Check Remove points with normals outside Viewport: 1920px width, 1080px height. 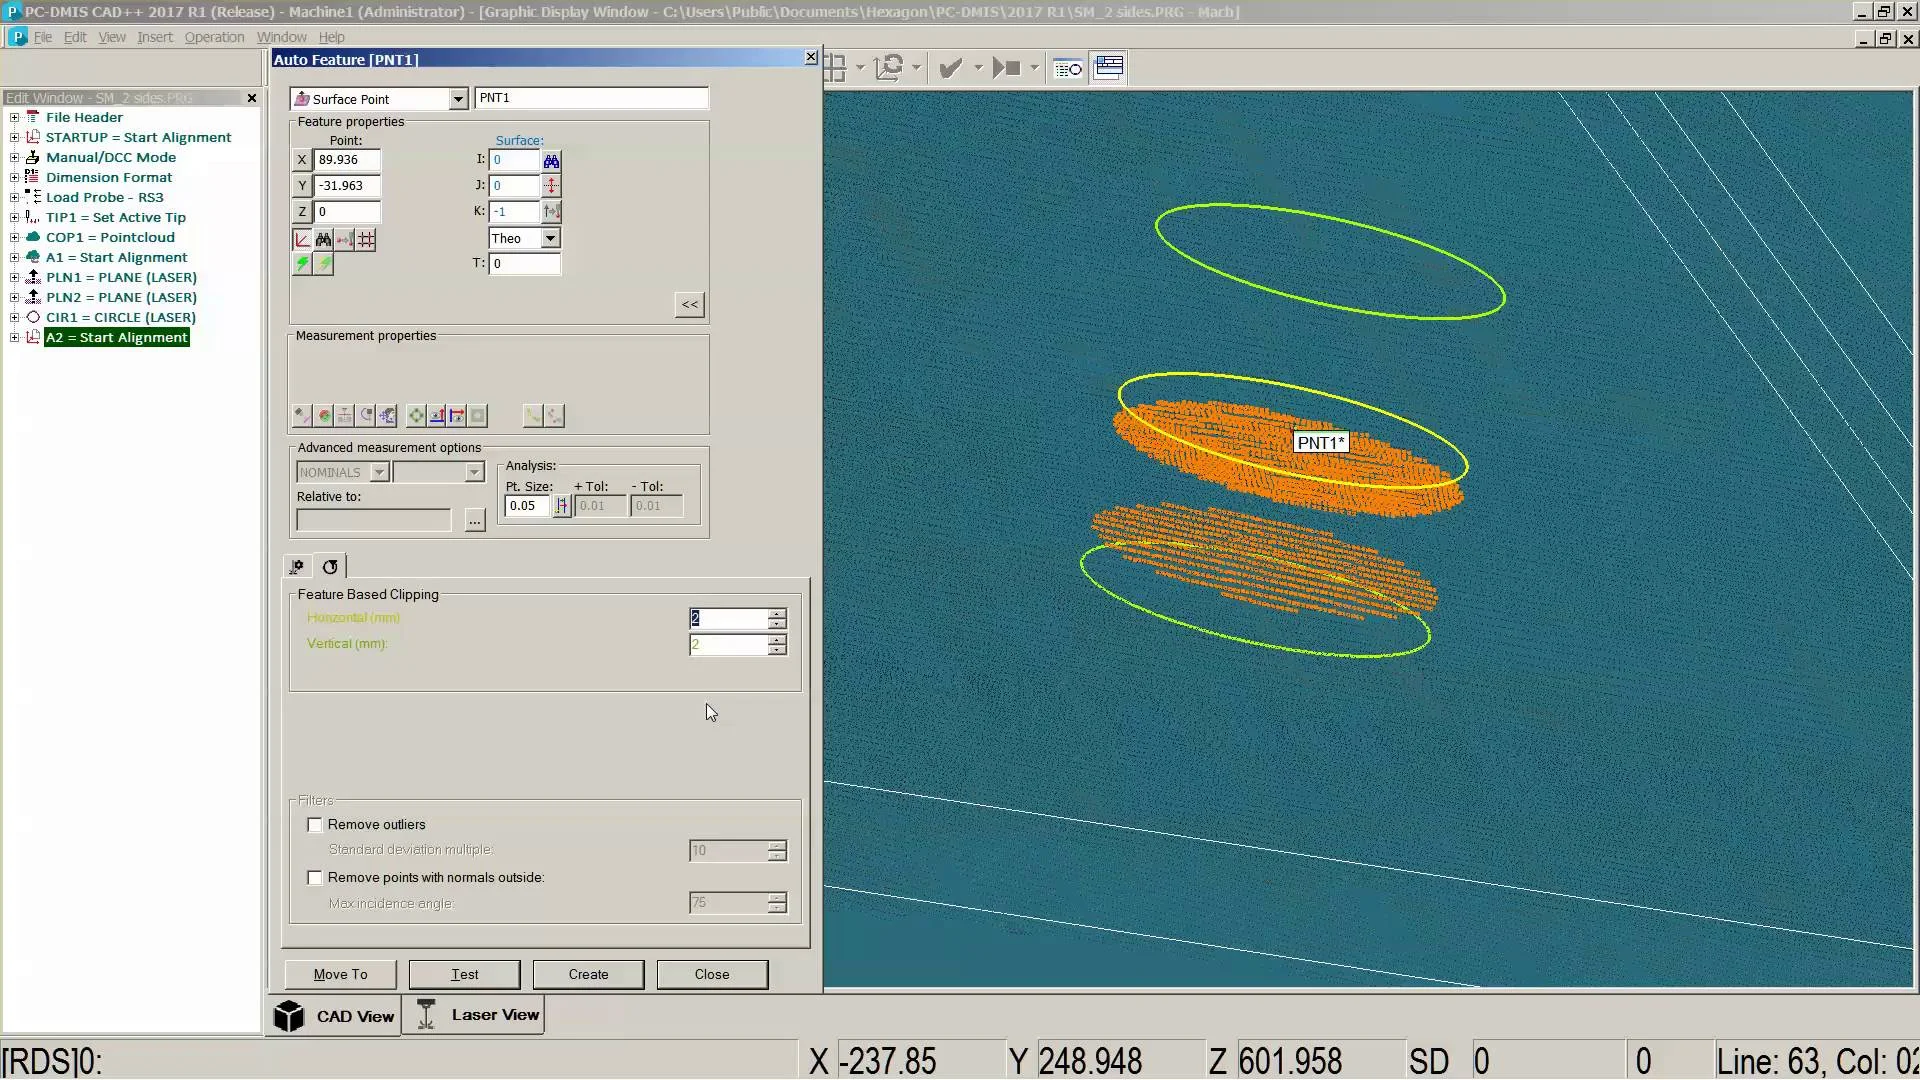[315, 878]
